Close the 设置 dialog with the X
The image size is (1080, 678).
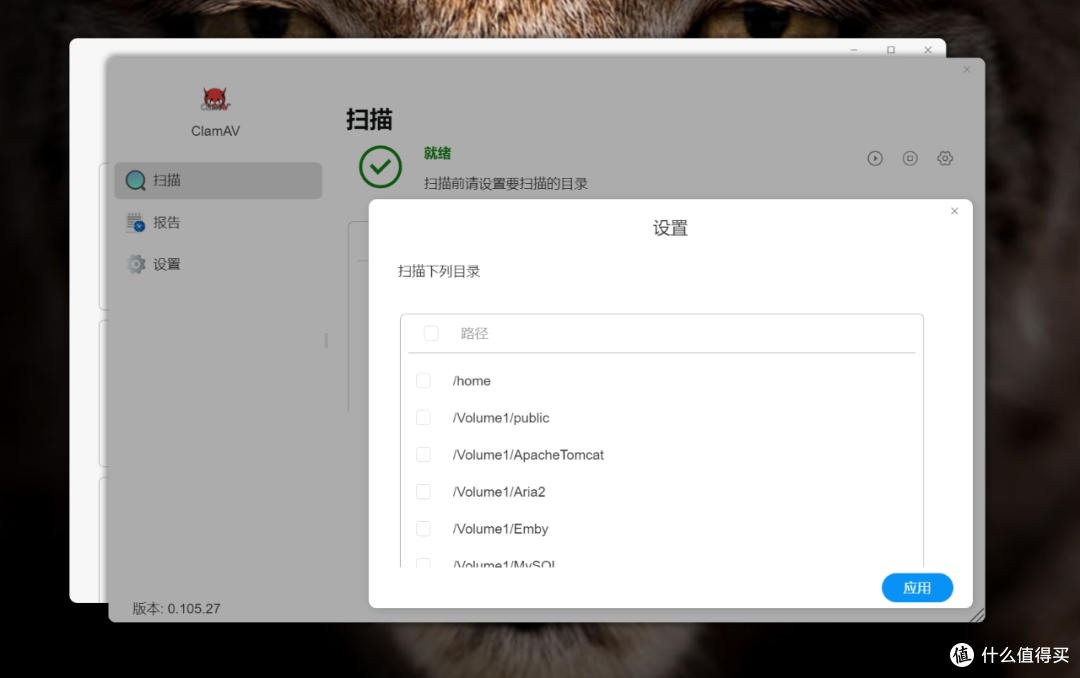955,211
